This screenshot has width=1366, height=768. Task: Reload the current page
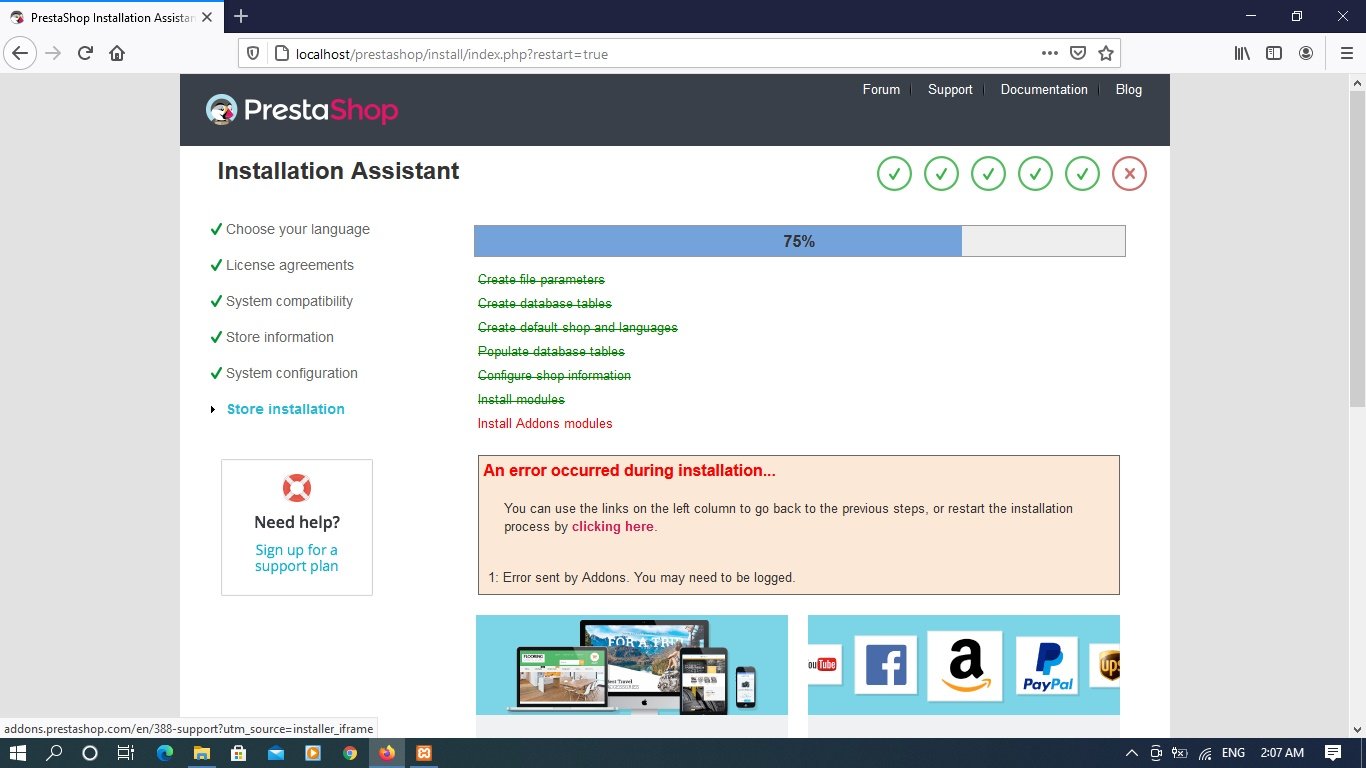click(85, 54)
